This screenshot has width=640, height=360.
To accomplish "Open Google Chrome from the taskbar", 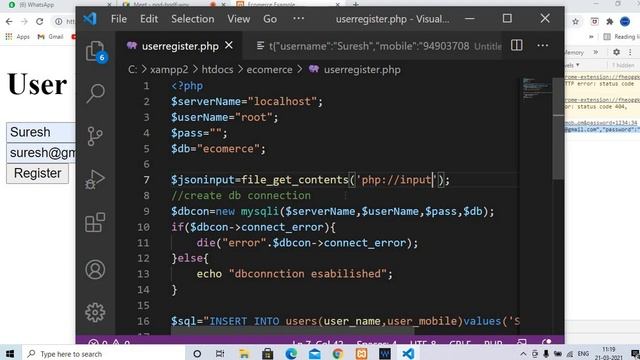I will (338, 353).
